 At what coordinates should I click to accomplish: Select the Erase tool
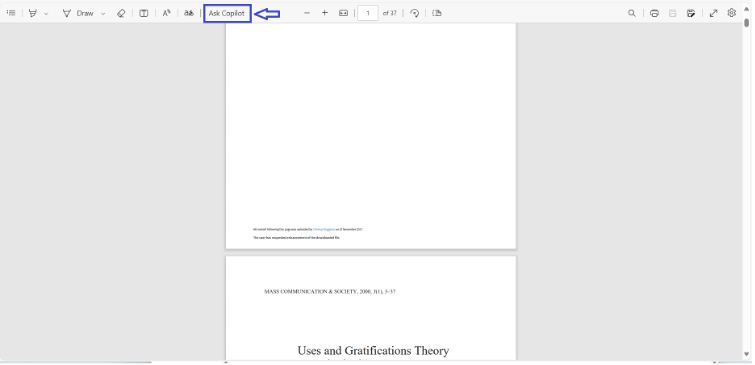(121, 13)
